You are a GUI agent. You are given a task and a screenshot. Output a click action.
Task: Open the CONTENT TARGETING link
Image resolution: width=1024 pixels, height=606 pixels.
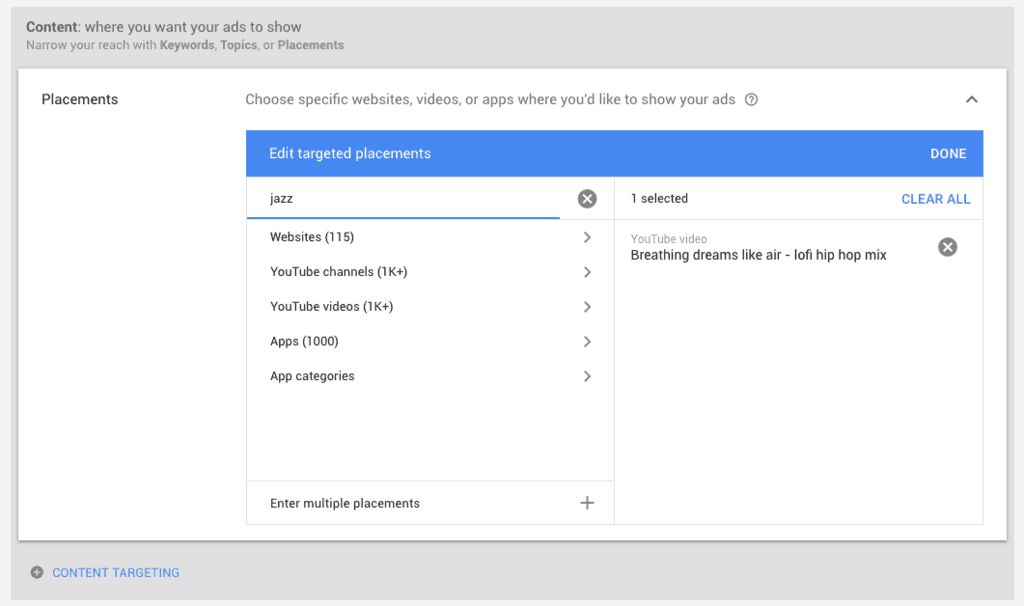pyautogui.click(x=116, y=573)
